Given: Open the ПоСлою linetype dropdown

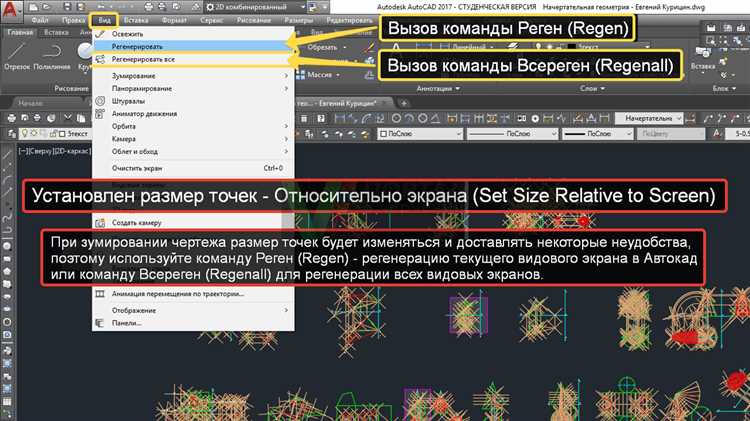Looking at the screenshot, I should coord(512,134).
